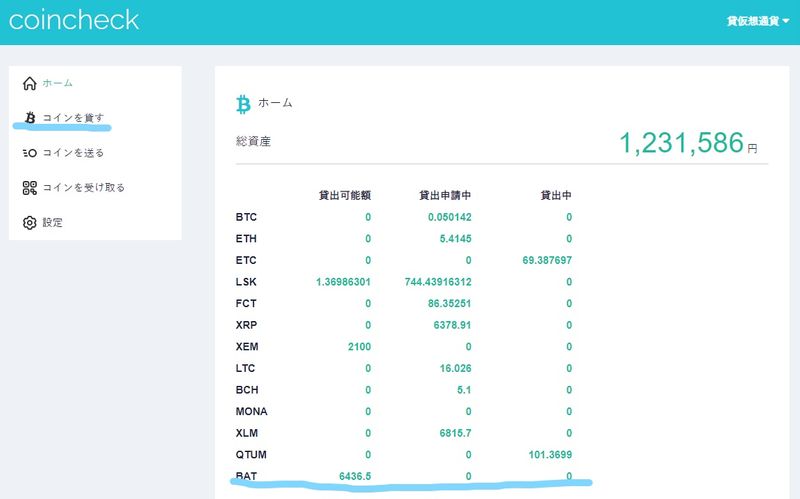The image size is (800, 499).
Task: Click the gear settings icon
Action: pos(30,222)
